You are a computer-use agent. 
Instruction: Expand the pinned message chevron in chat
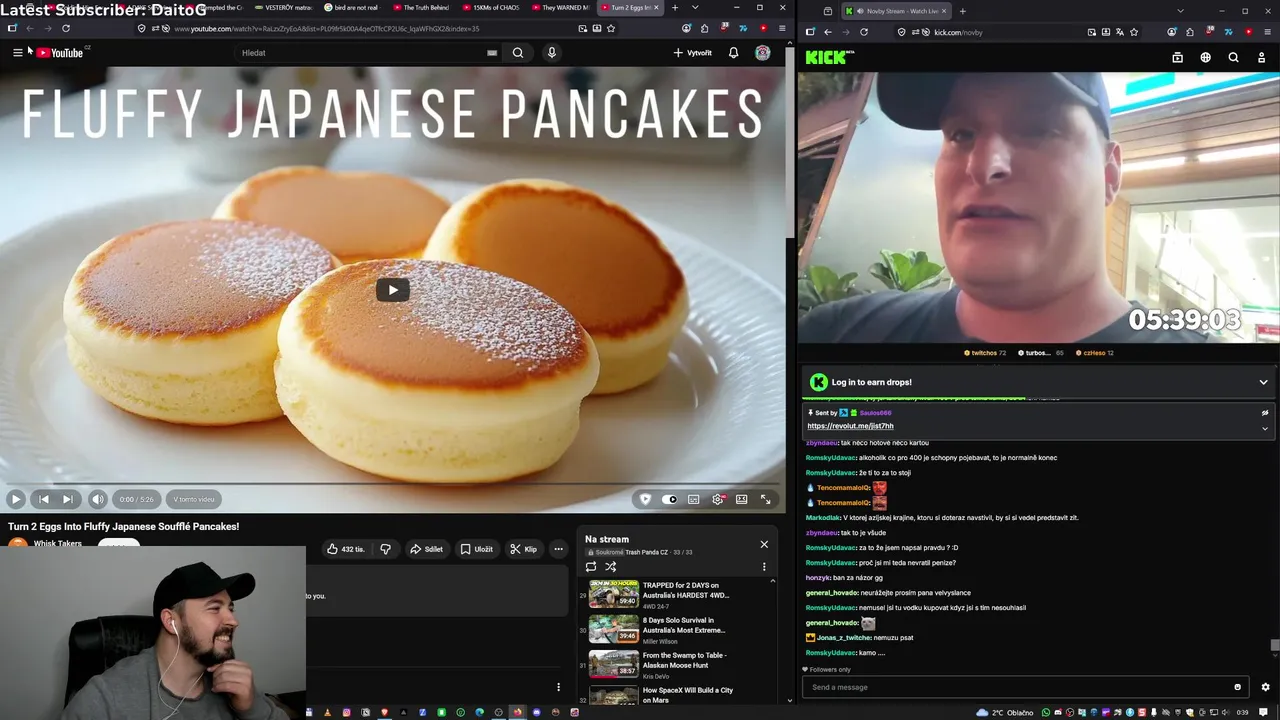[x=1265, y=428]
